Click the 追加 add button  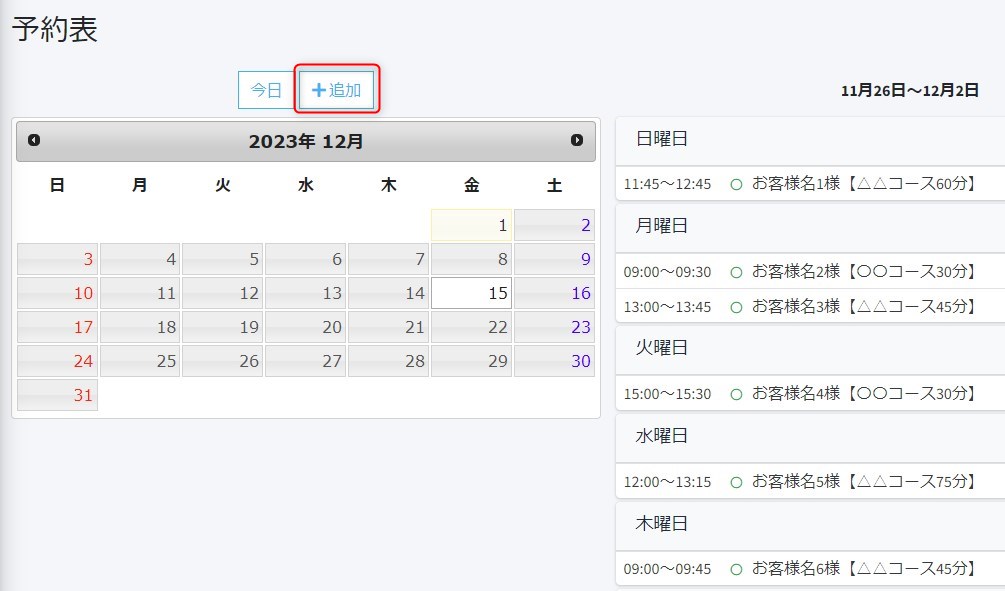tap(336, 90)
